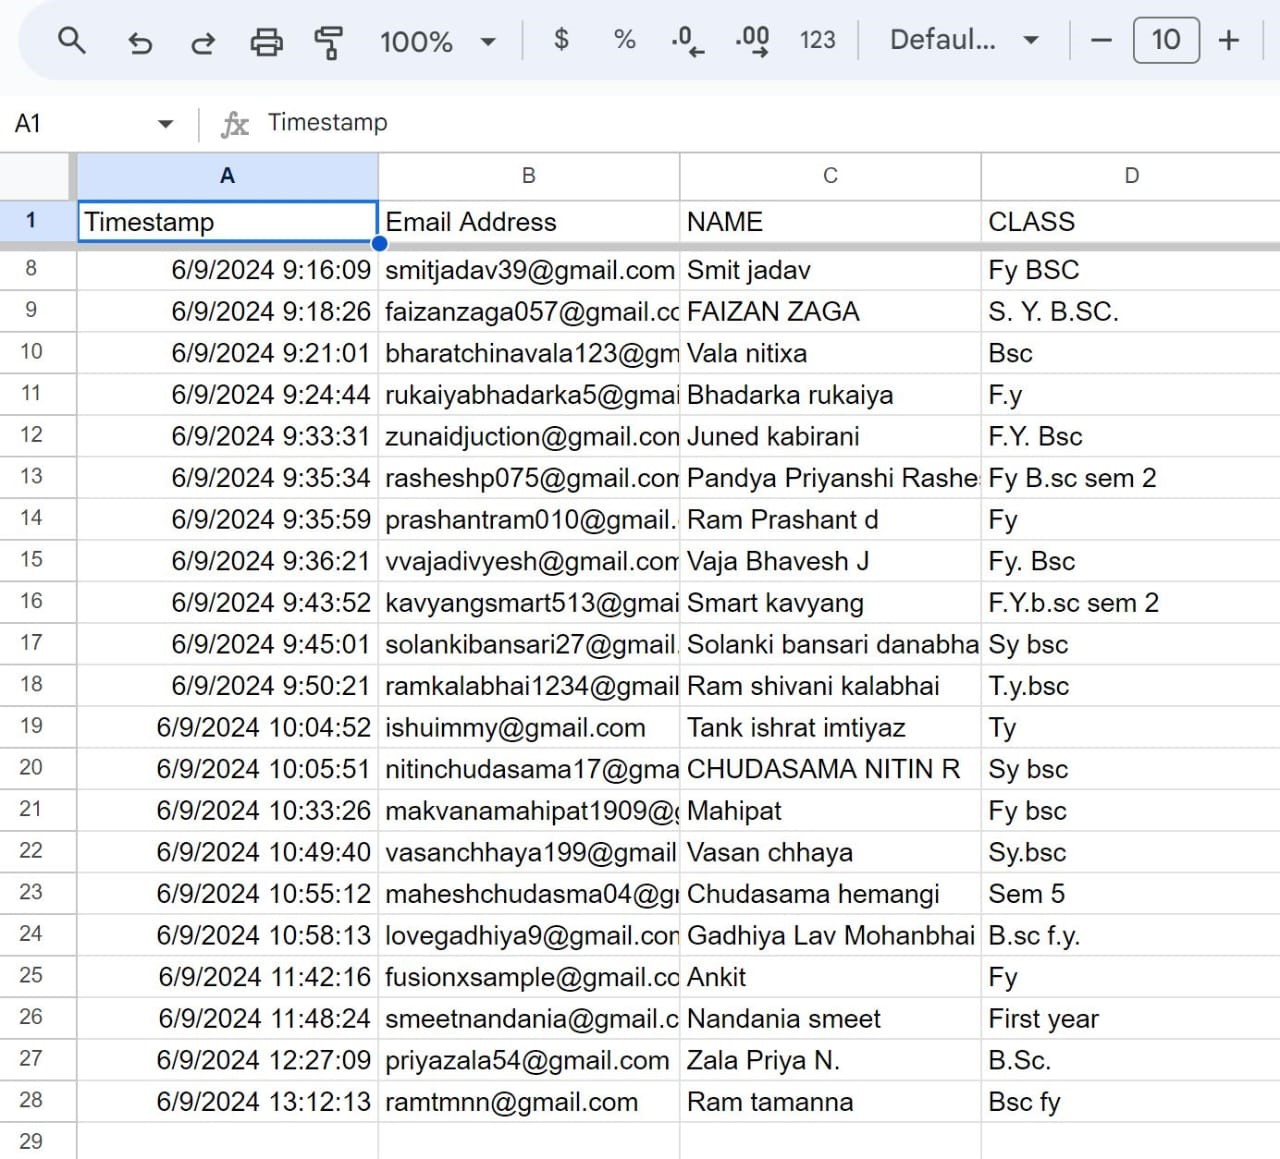Select row 15 header

coord(32,560)
